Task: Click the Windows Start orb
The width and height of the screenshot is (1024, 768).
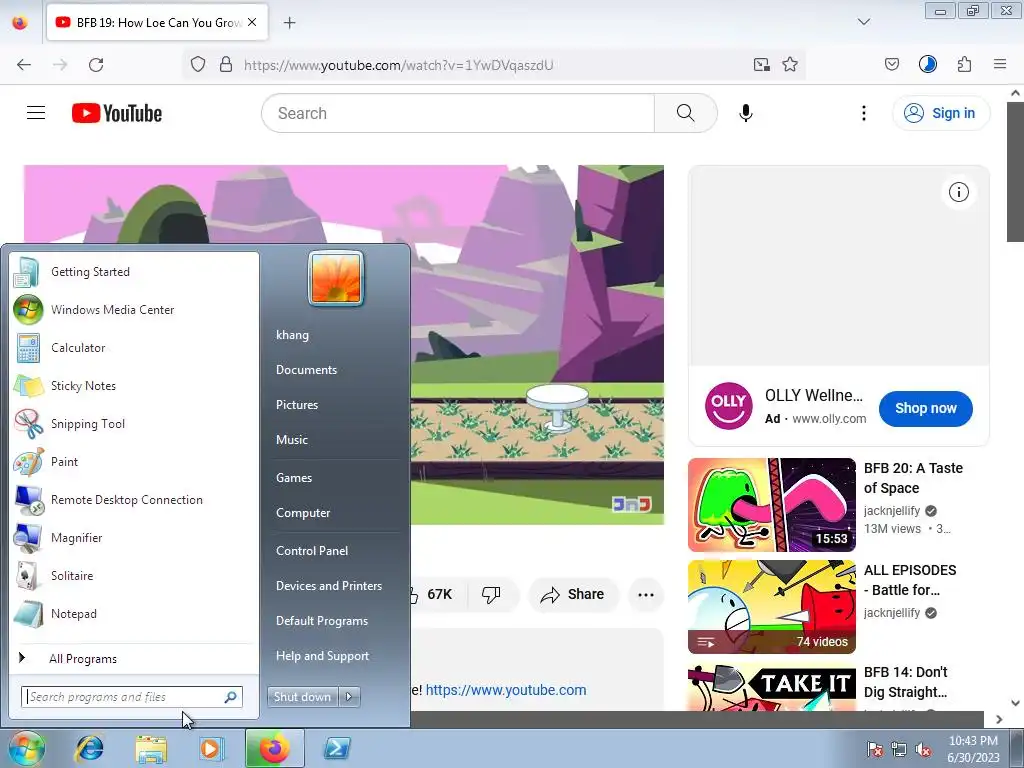Action: pos(26,748)
